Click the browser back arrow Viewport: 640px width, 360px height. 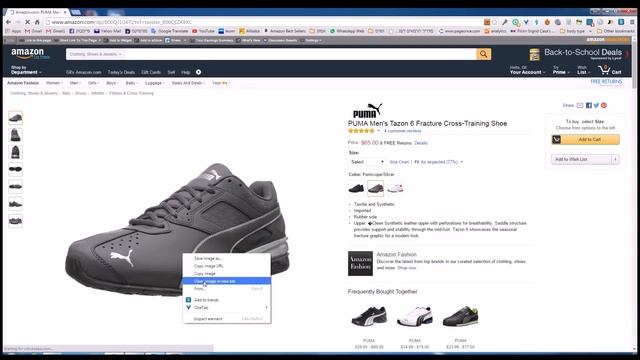click(x=8, y=22)
